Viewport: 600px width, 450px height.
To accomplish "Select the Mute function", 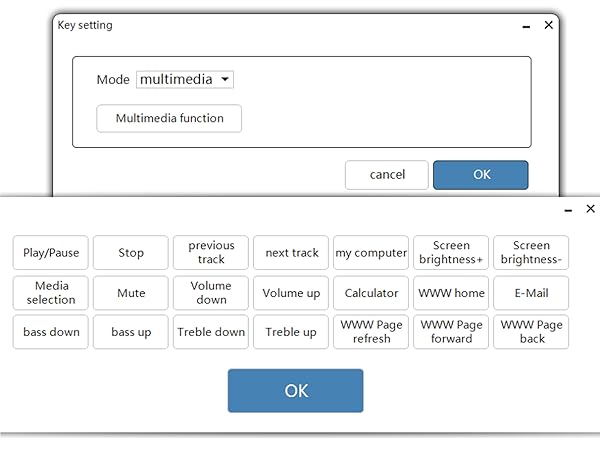I will [131, 293].
